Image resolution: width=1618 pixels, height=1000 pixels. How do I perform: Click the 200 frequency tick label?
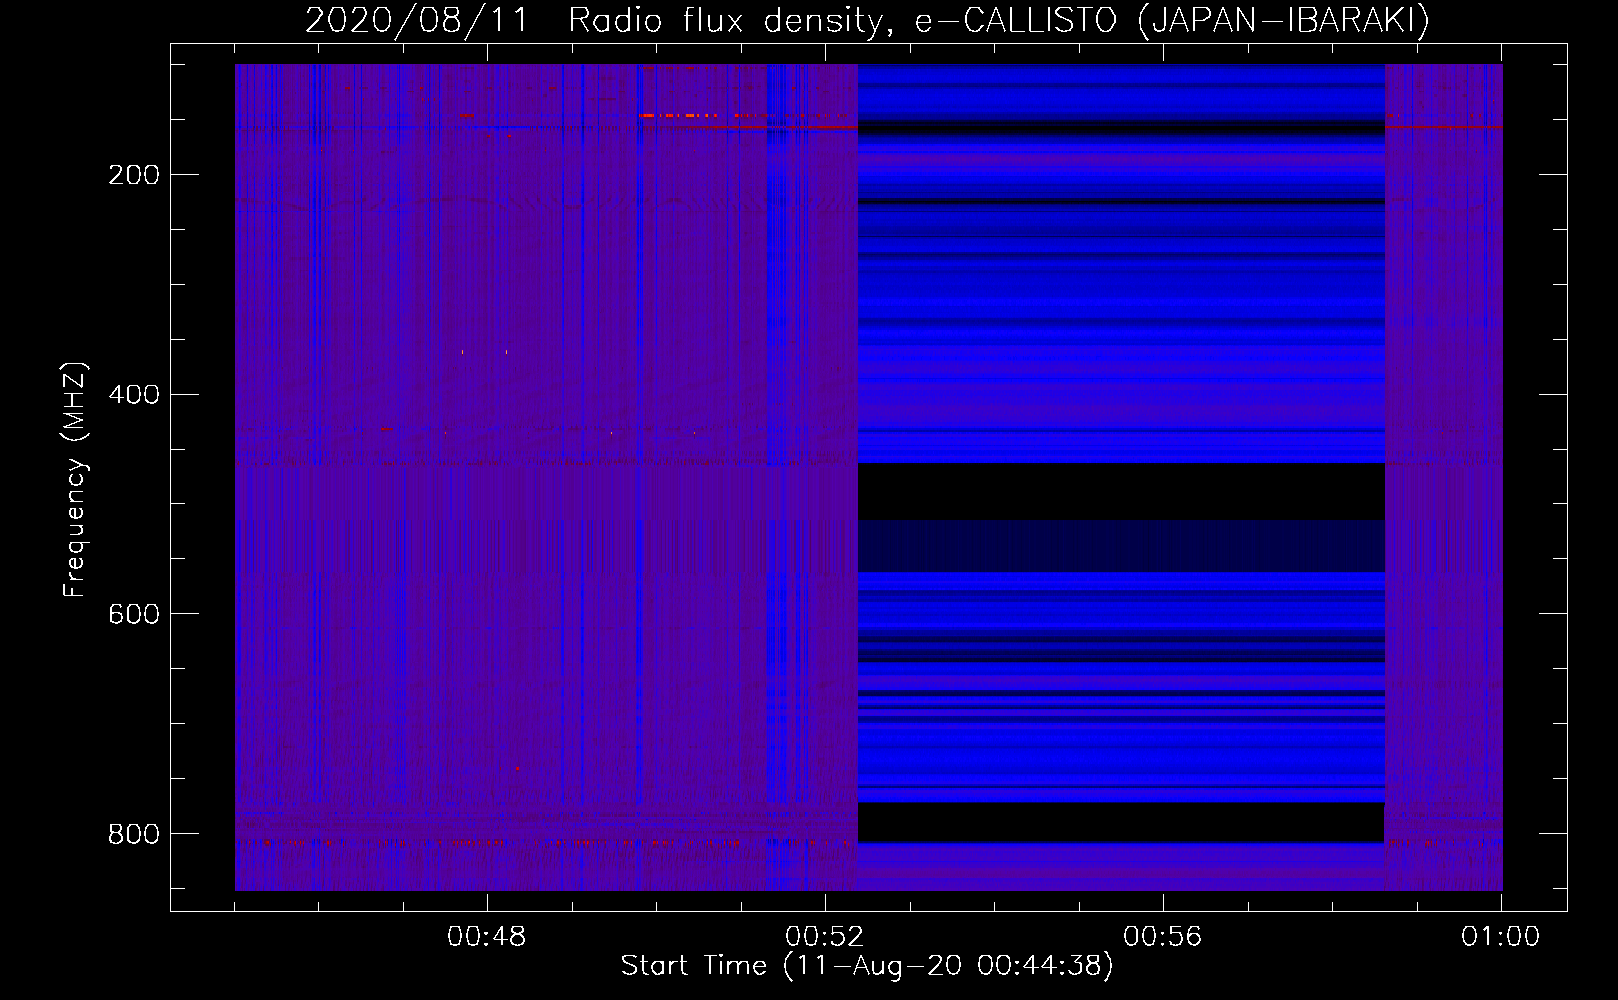tap(134, 175)
